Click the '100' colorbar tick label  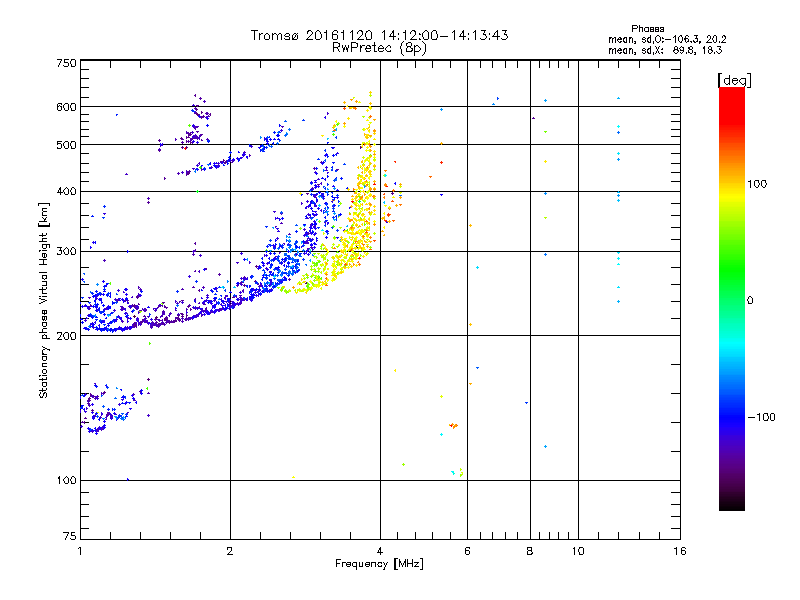(757, 184)
